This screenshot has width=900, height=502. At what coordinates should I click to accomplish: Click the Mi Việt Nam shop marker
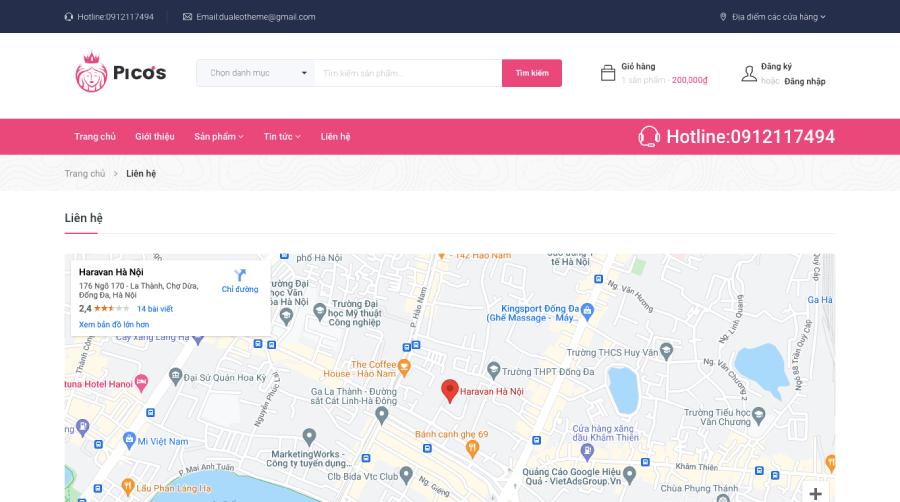129,441
